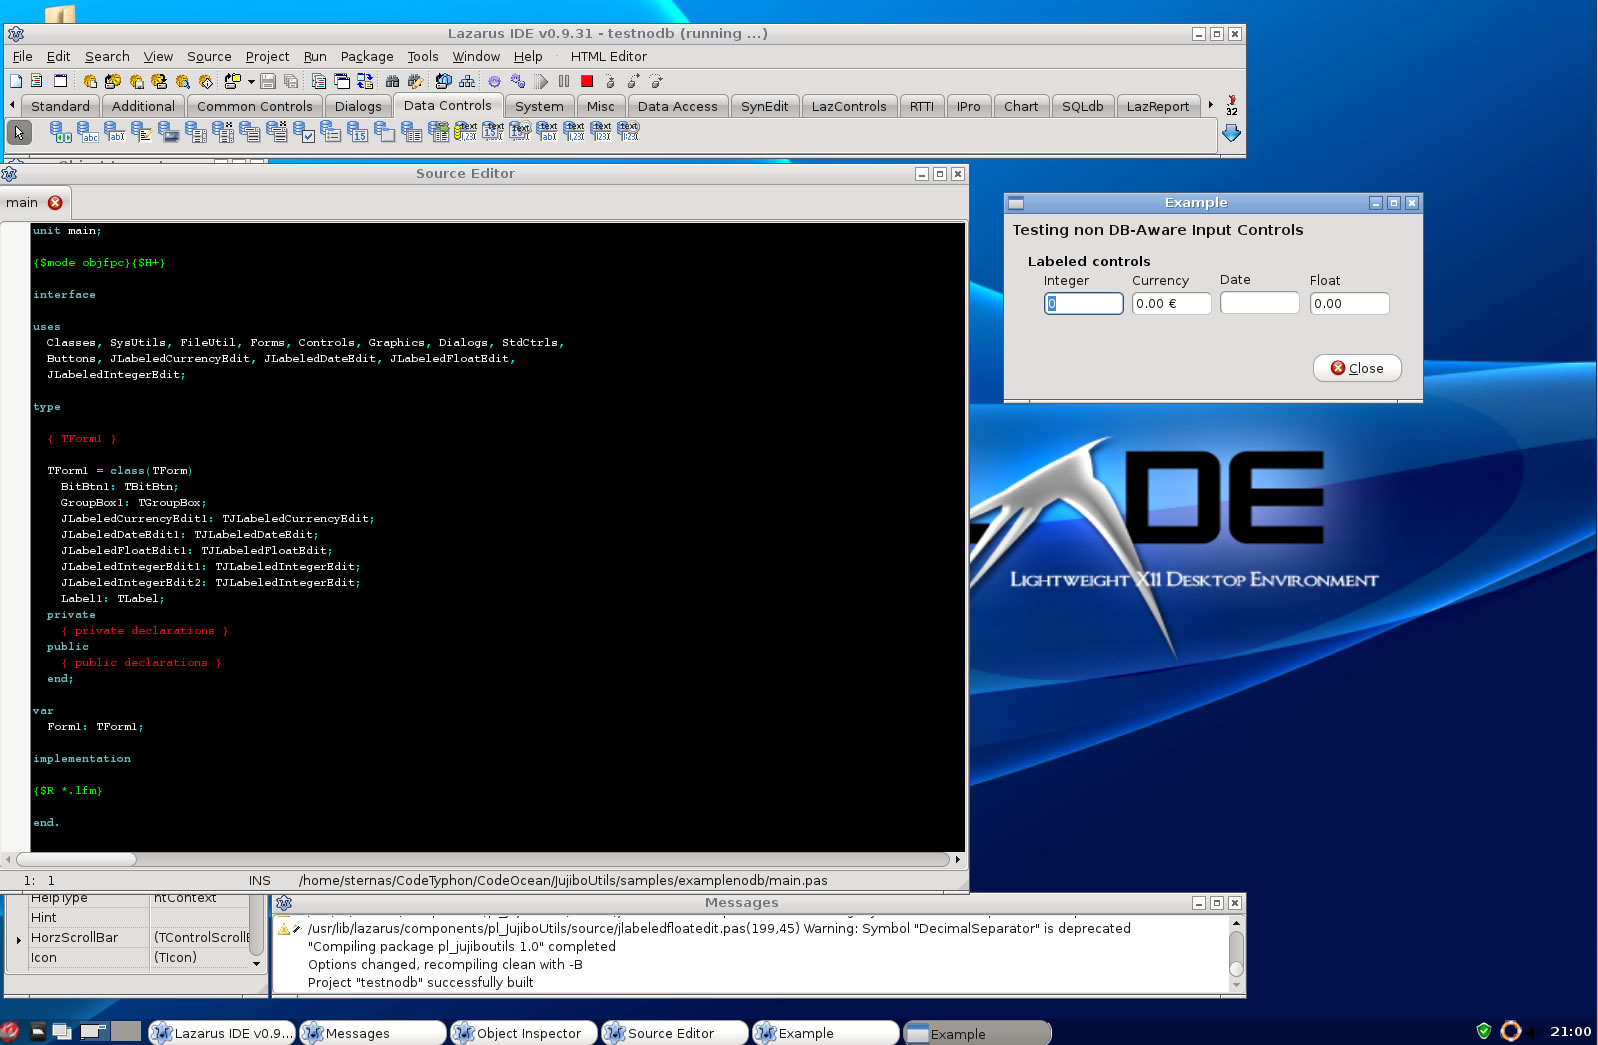The height and width of the screenshot is (1045, 1598).
Task: Pick the DBText 'abc' component in the palette
Action: (x=88, y=132)
